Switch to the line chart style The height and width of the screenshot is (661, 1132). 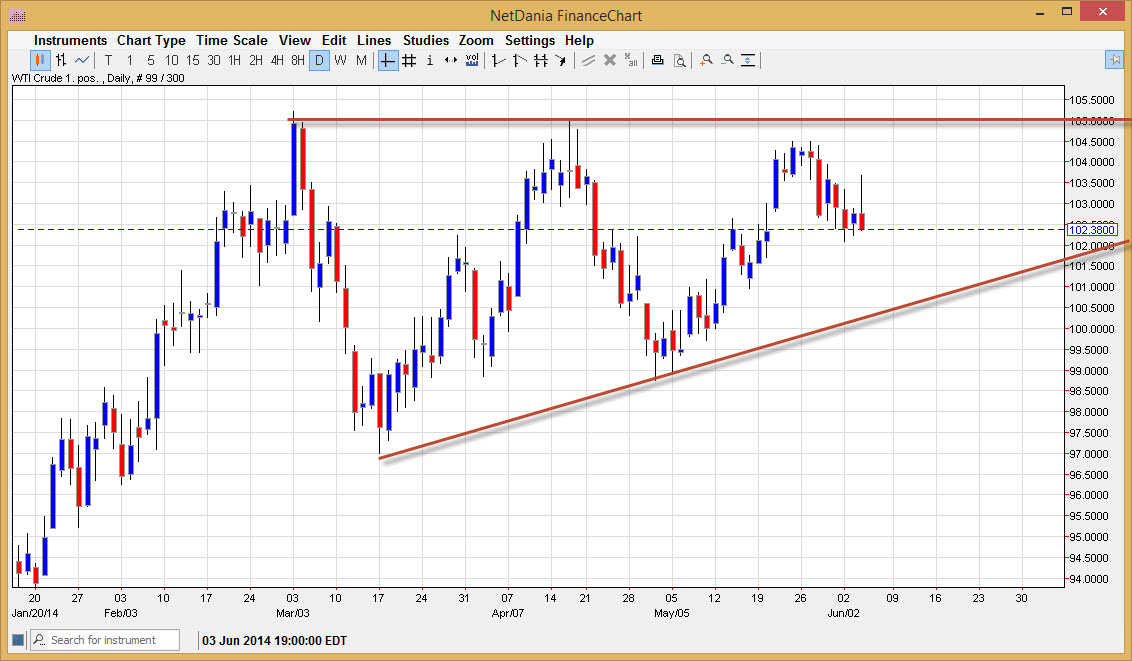click(82, 60)
